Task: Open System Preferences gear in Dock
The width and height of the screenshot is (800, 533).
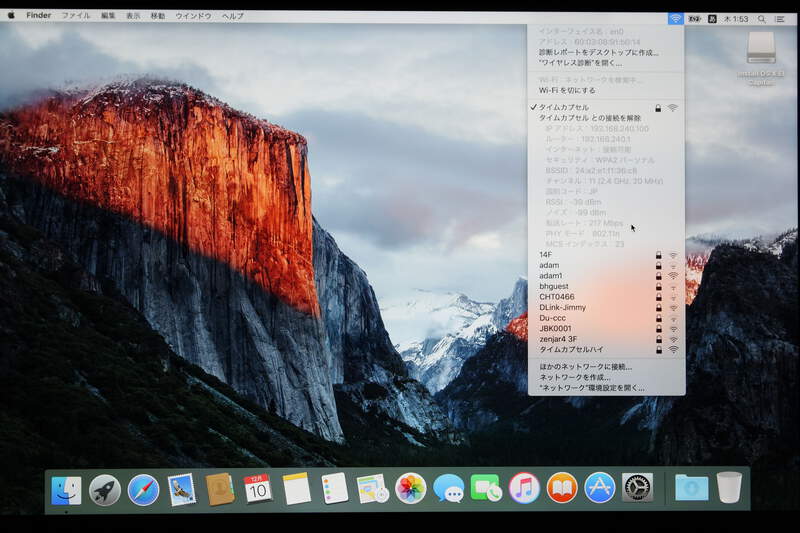Action: (x=637, y=488)
